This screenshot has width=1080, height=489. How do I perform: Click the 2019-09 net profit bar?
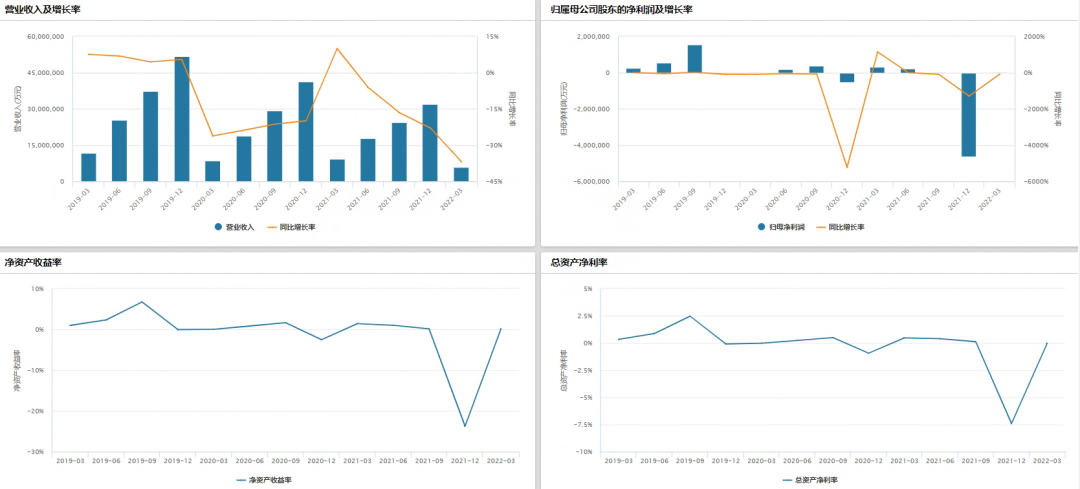(694, 59)
